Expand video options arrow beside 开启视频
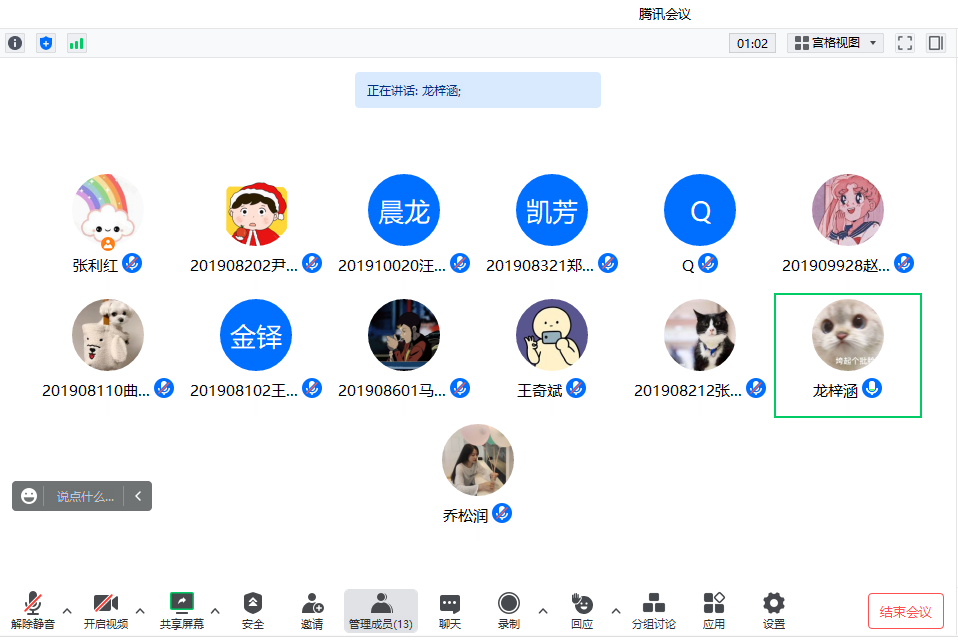Screen dimensions: 958x640 140,610
